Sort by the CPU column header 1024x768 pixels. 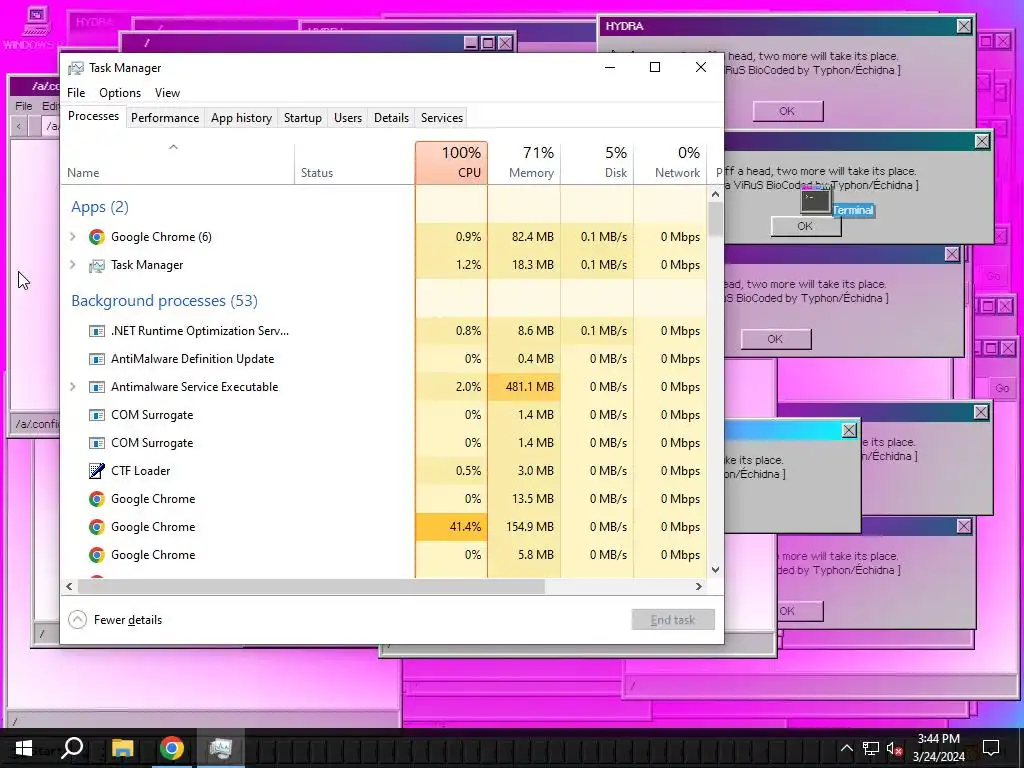[x=451, y=163]
